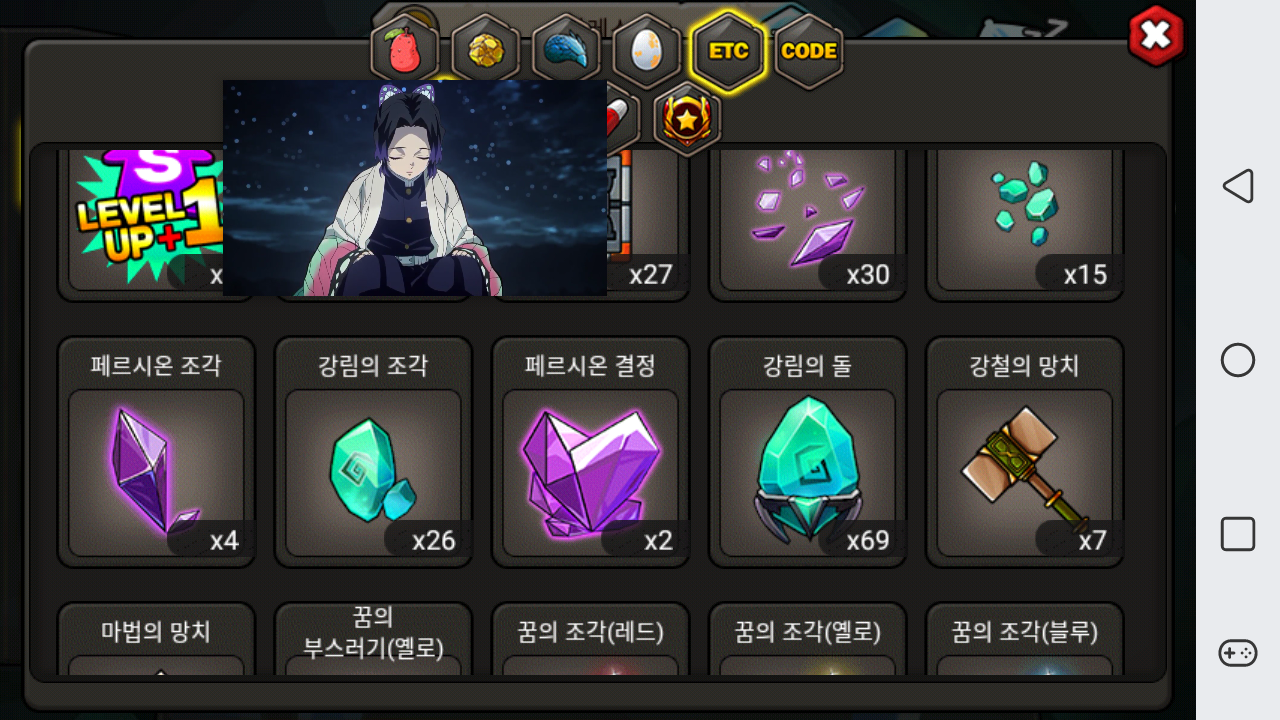Close the inventory with red X

[x=1156, y=36]
